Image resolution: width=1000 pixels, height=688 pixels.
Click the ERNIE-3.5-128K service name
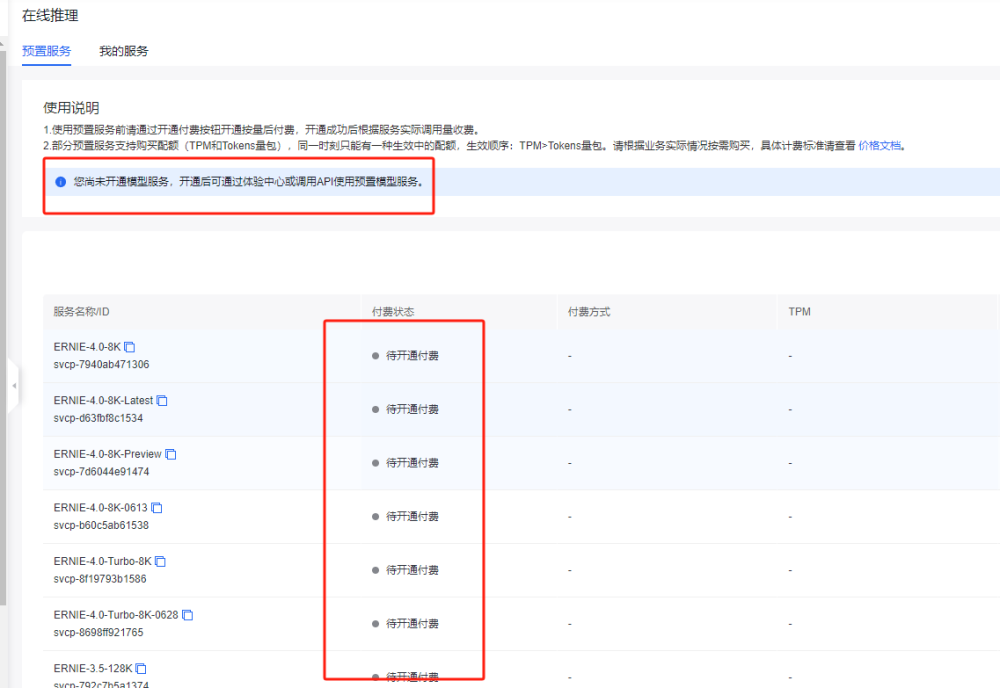93,668
